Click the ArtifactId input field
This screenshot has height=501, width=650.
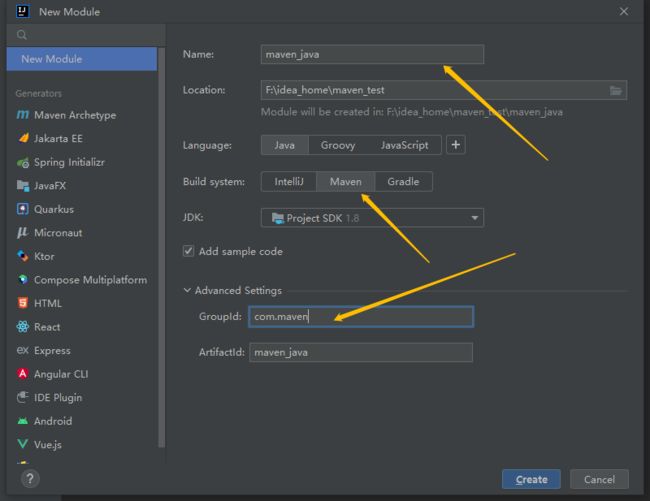(361, 352)
